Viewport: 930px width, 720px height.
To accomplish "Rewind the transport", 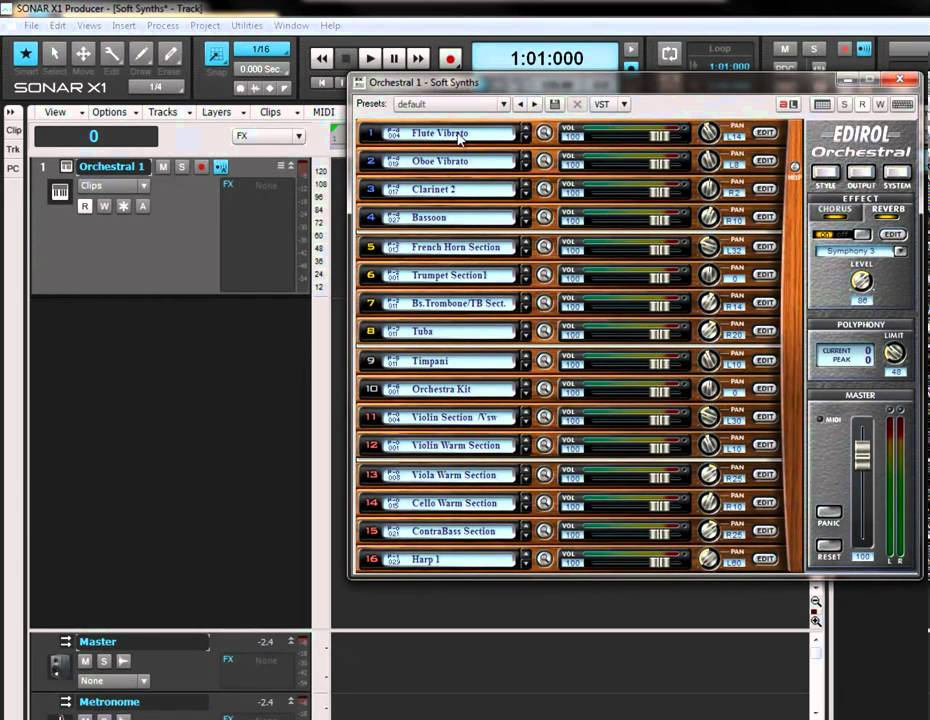I will click(x=321, y=58).
